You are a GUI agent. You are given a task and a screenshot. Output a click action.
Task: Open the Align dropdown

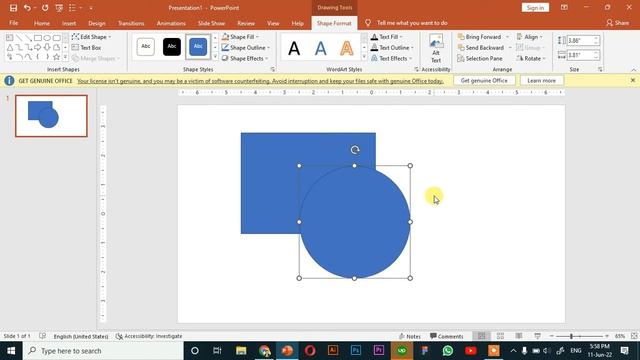[x=529, y=37]
